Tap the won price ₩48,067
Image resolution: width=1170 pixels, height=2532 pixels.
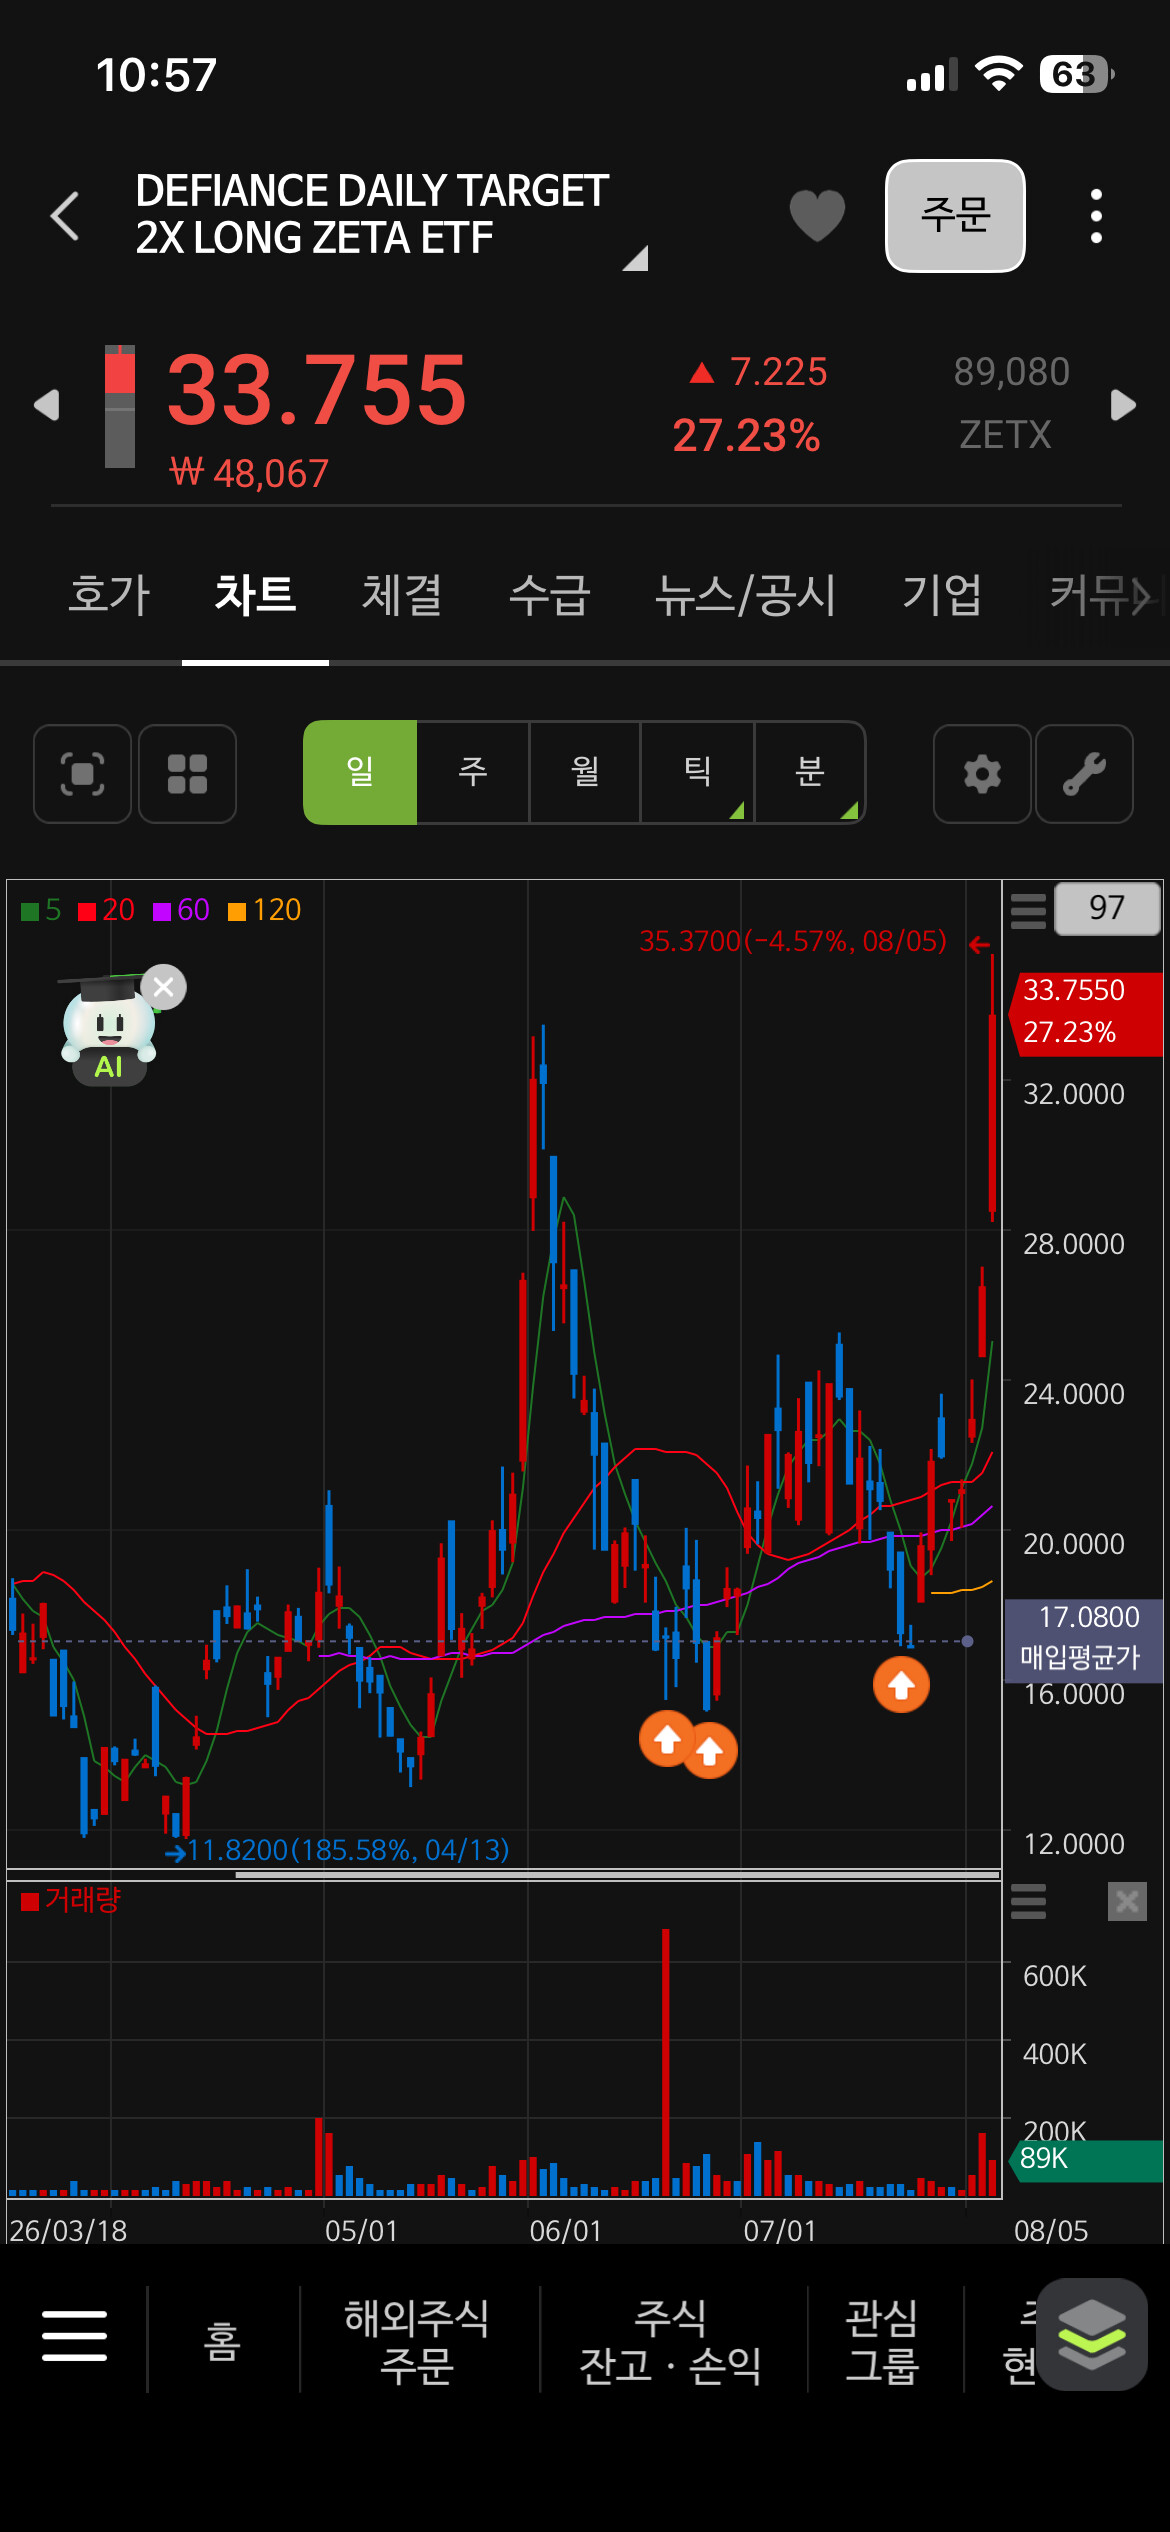pos(249,473)
